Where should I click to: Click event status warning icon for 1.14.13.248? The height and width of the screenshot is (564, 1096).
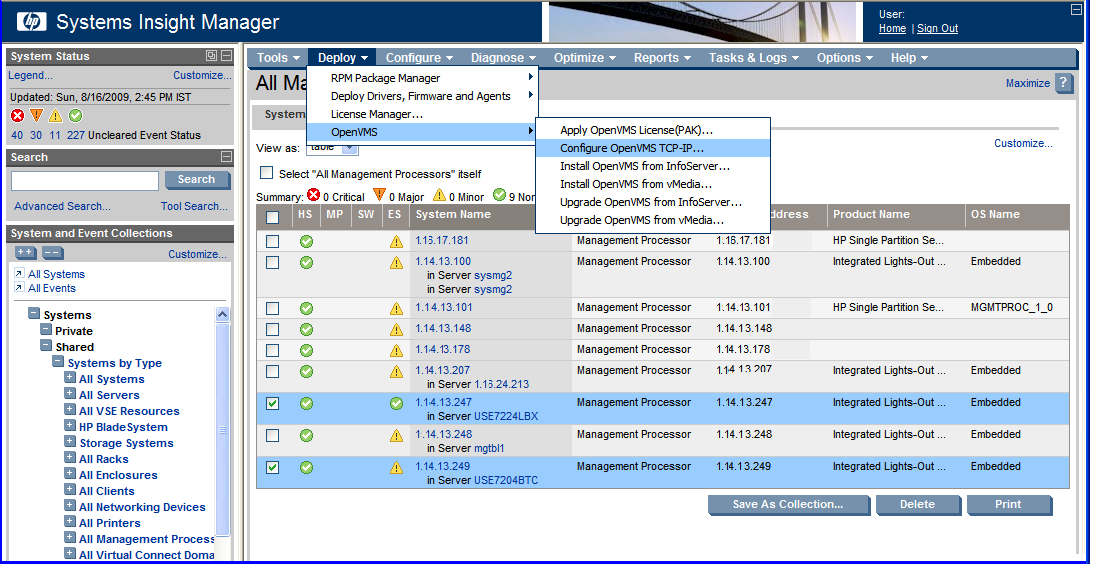(x=396, y=436)
